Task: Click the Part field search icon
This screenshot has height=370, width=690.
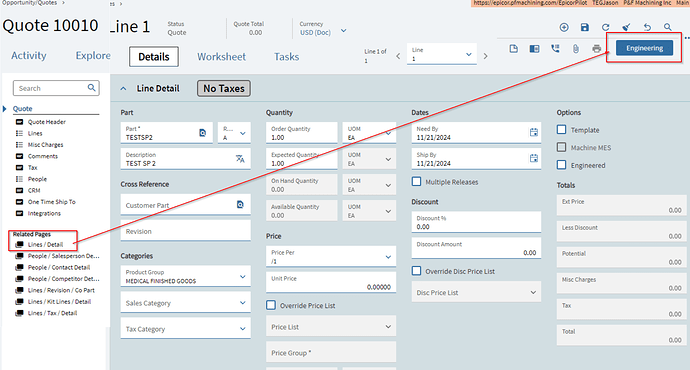Action: [202, 133]
